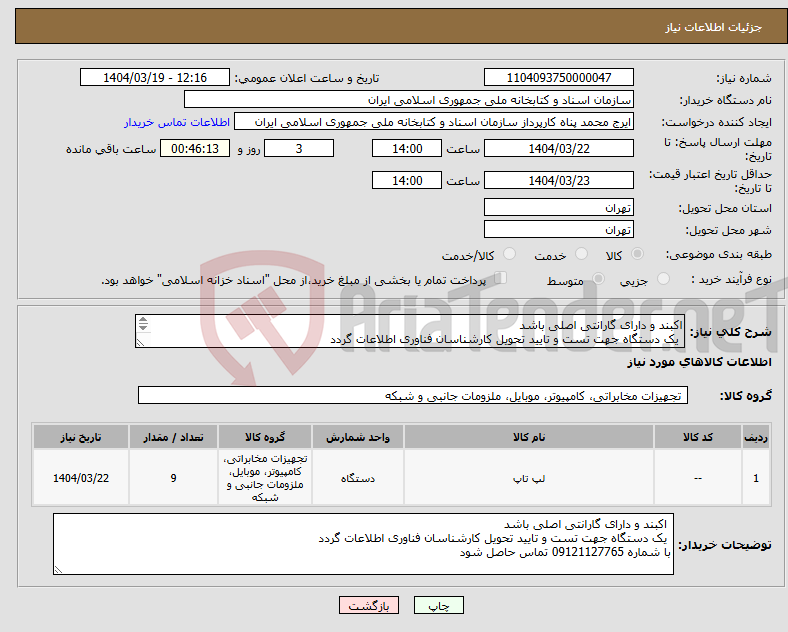Click the quantity cell showing 9
The width and height of the screenshot is (788, 632).
173,478
